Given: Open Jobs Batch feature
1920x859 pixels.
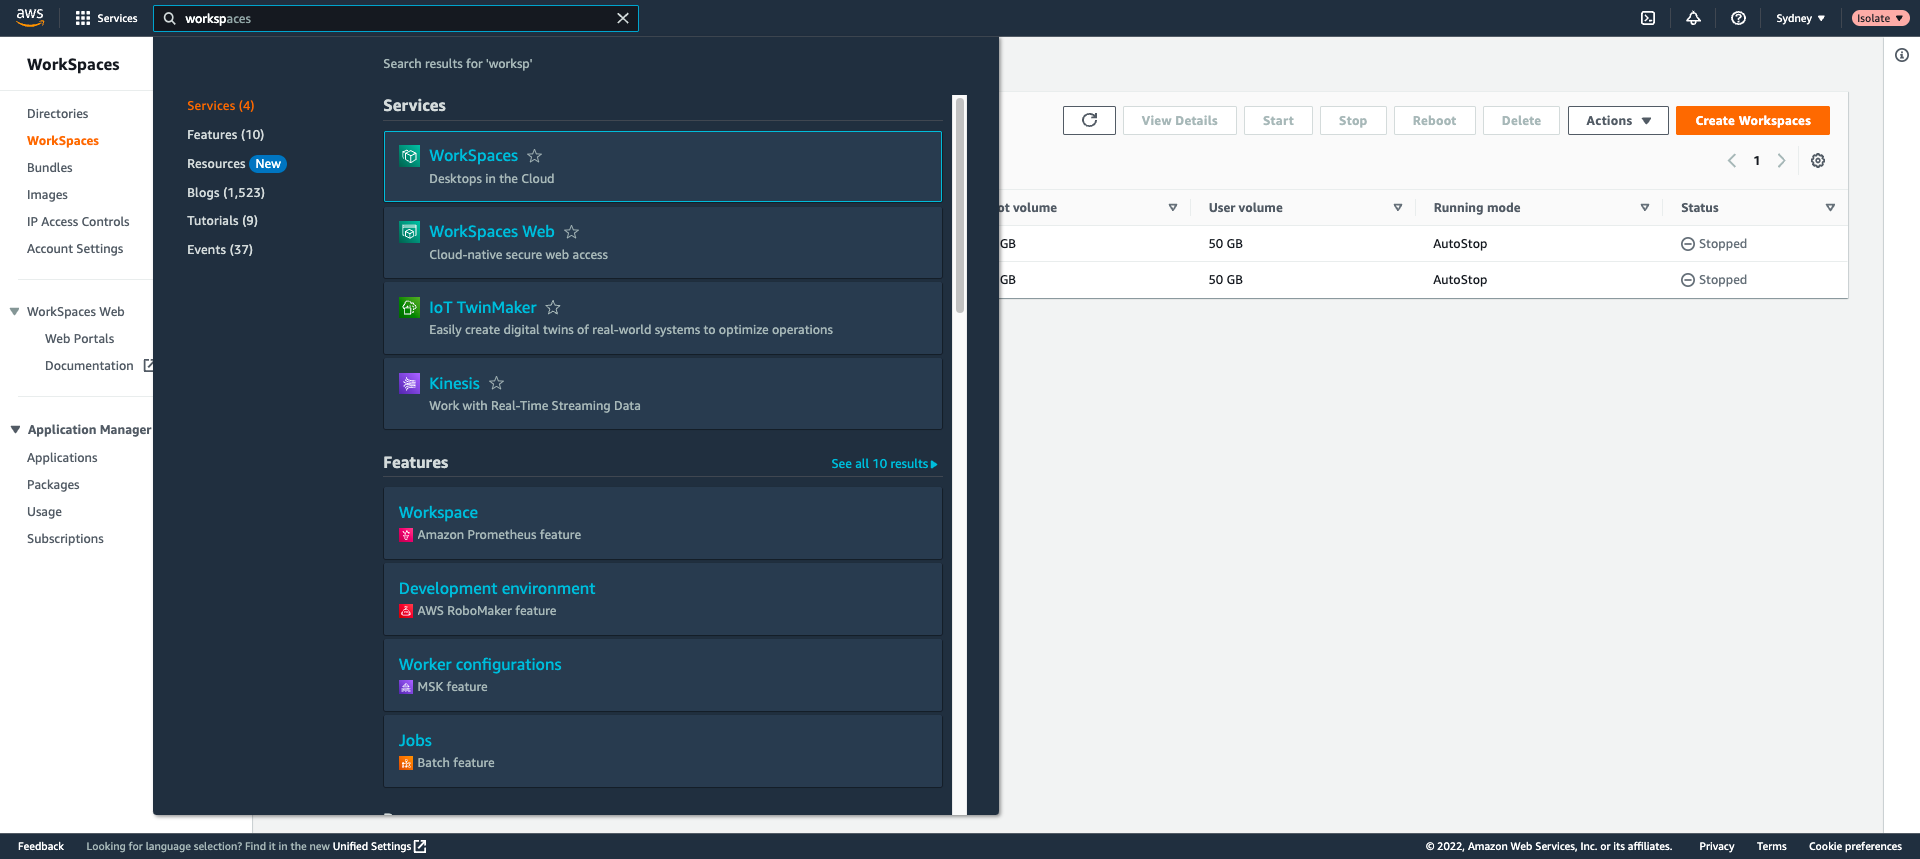Looking at the screenshot, I should (662, 751).
